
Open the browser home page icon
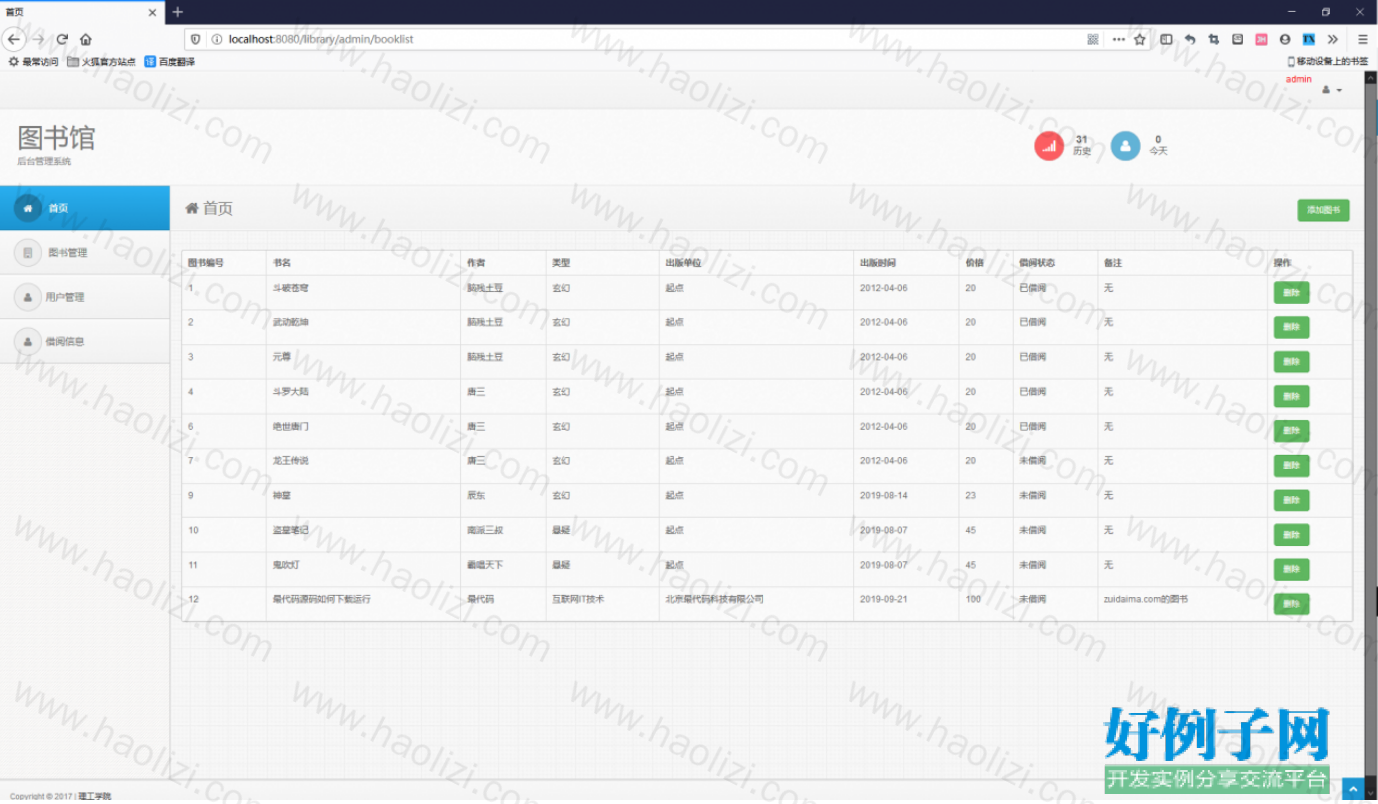86,39
